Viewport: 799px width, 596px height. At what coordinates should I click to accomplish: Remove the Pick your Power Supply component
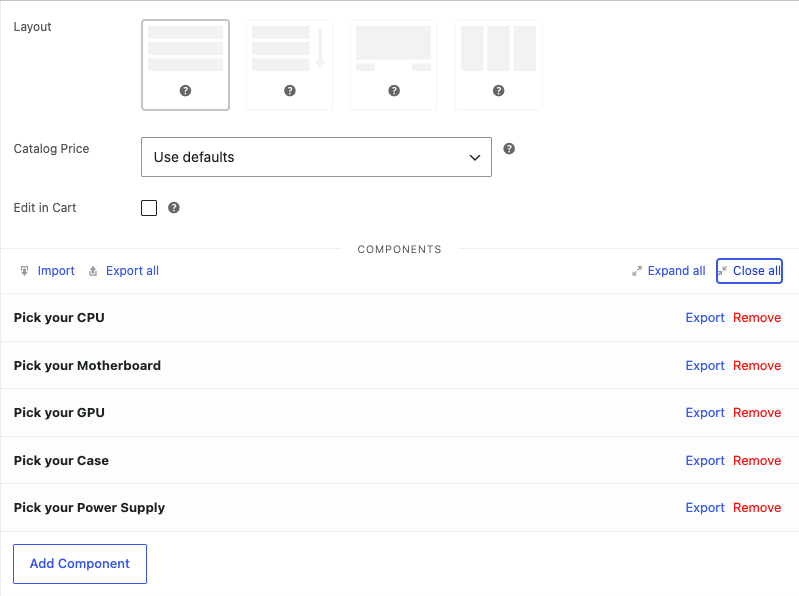(x=757, y=508)
